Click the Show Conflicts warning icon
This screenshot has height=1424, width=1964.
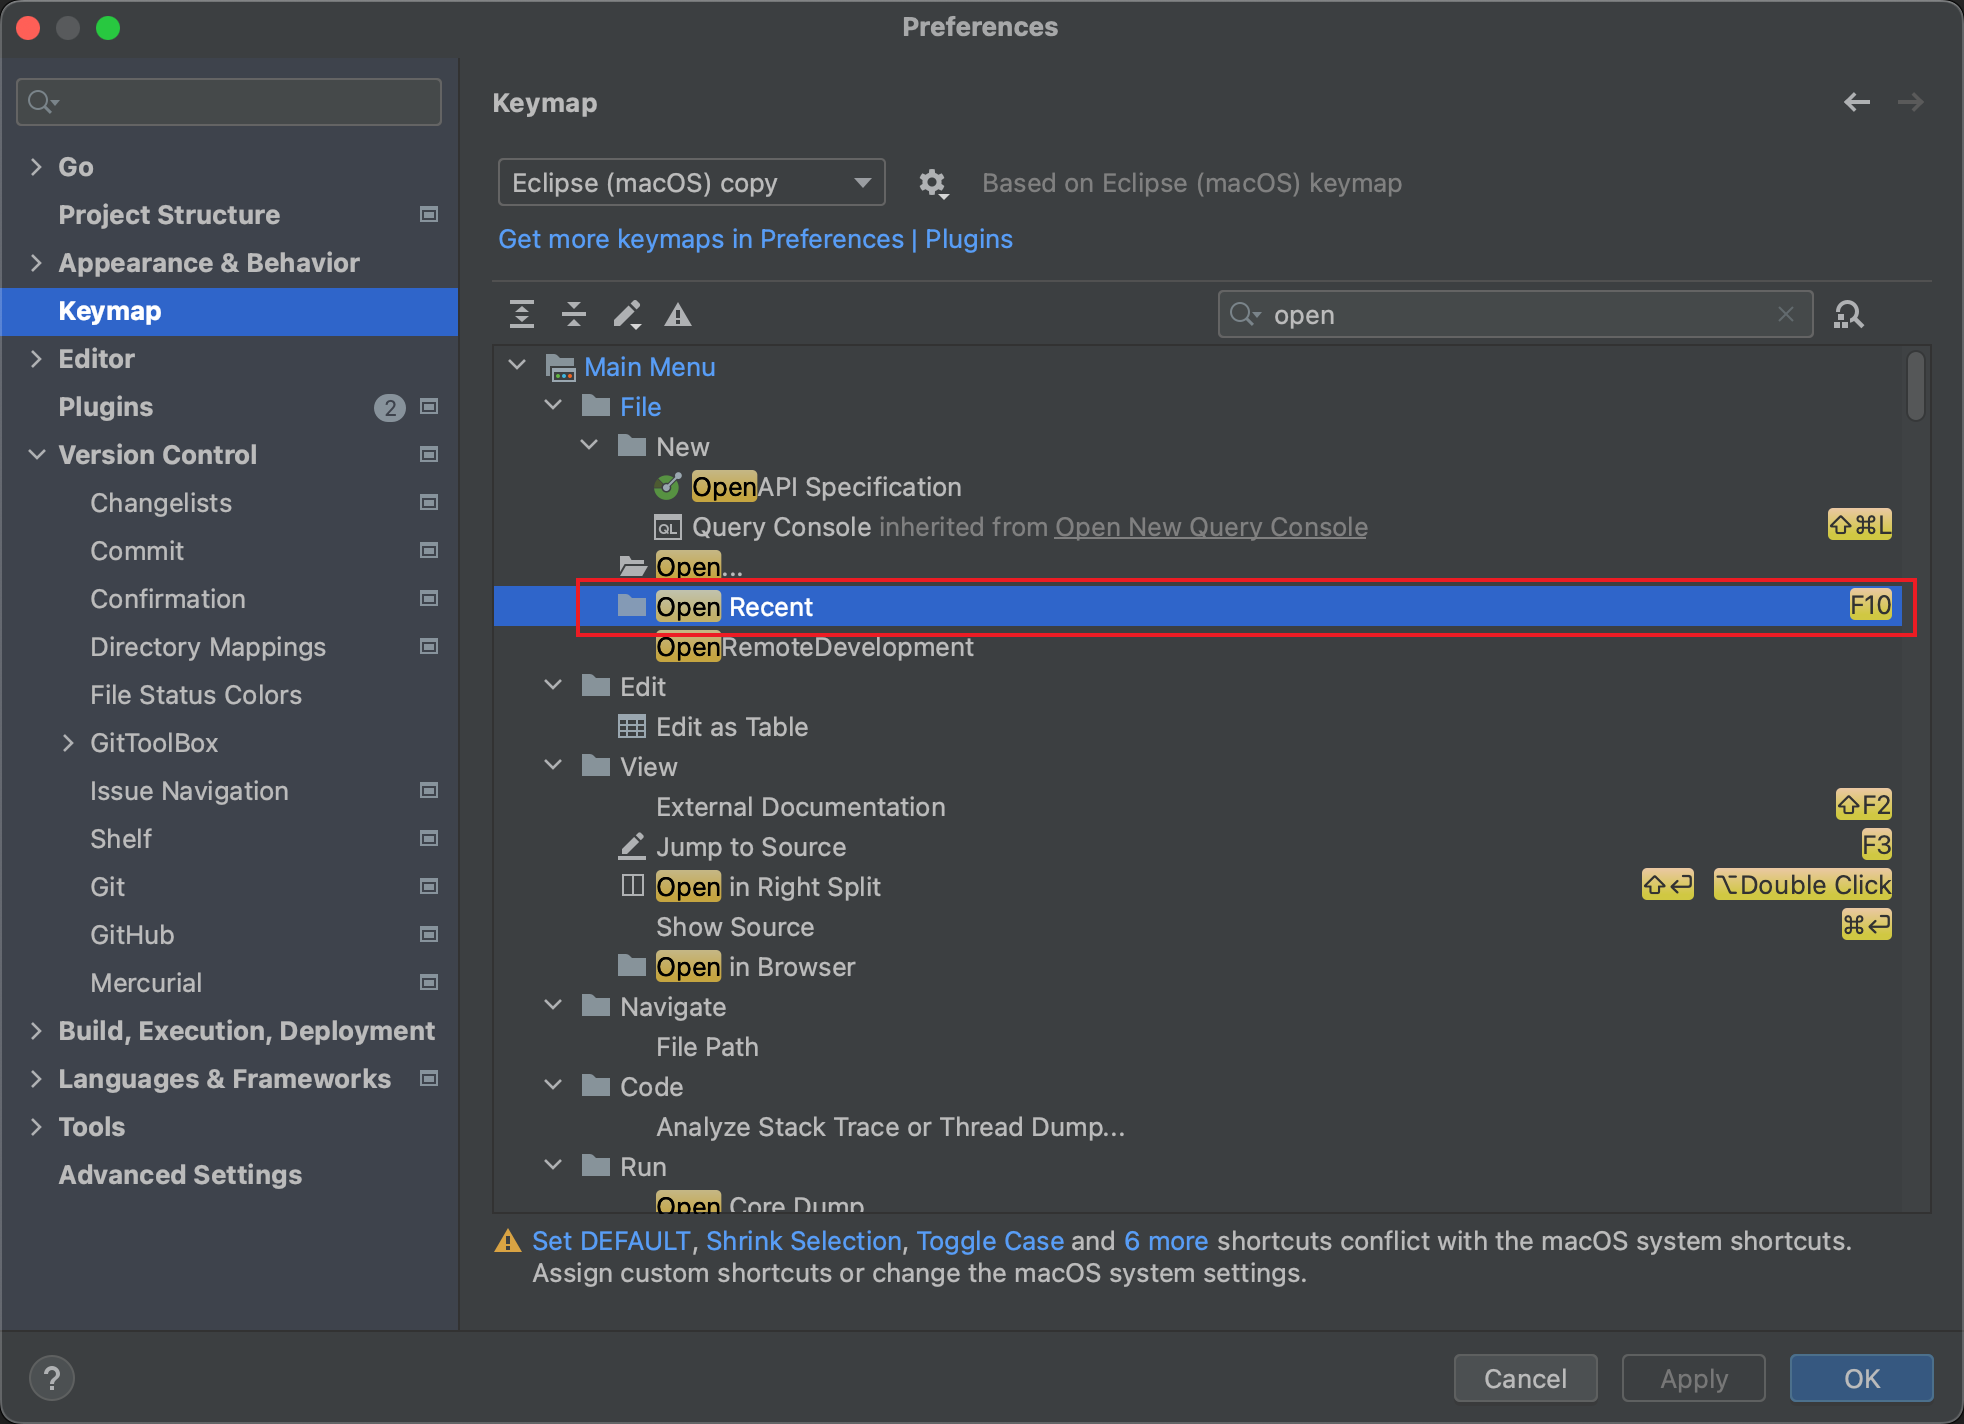tap(678, 316)
